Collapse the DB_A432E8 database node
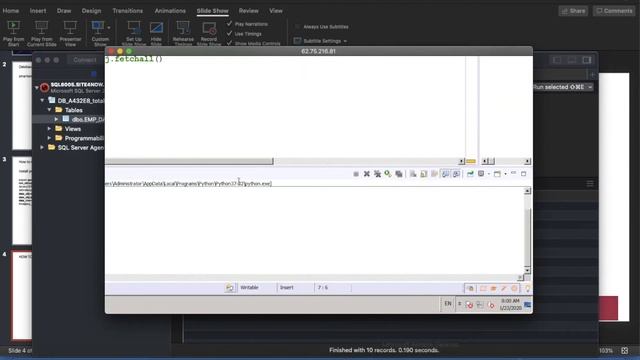This screenshot has height=360, width=640. tap(42, 100)
